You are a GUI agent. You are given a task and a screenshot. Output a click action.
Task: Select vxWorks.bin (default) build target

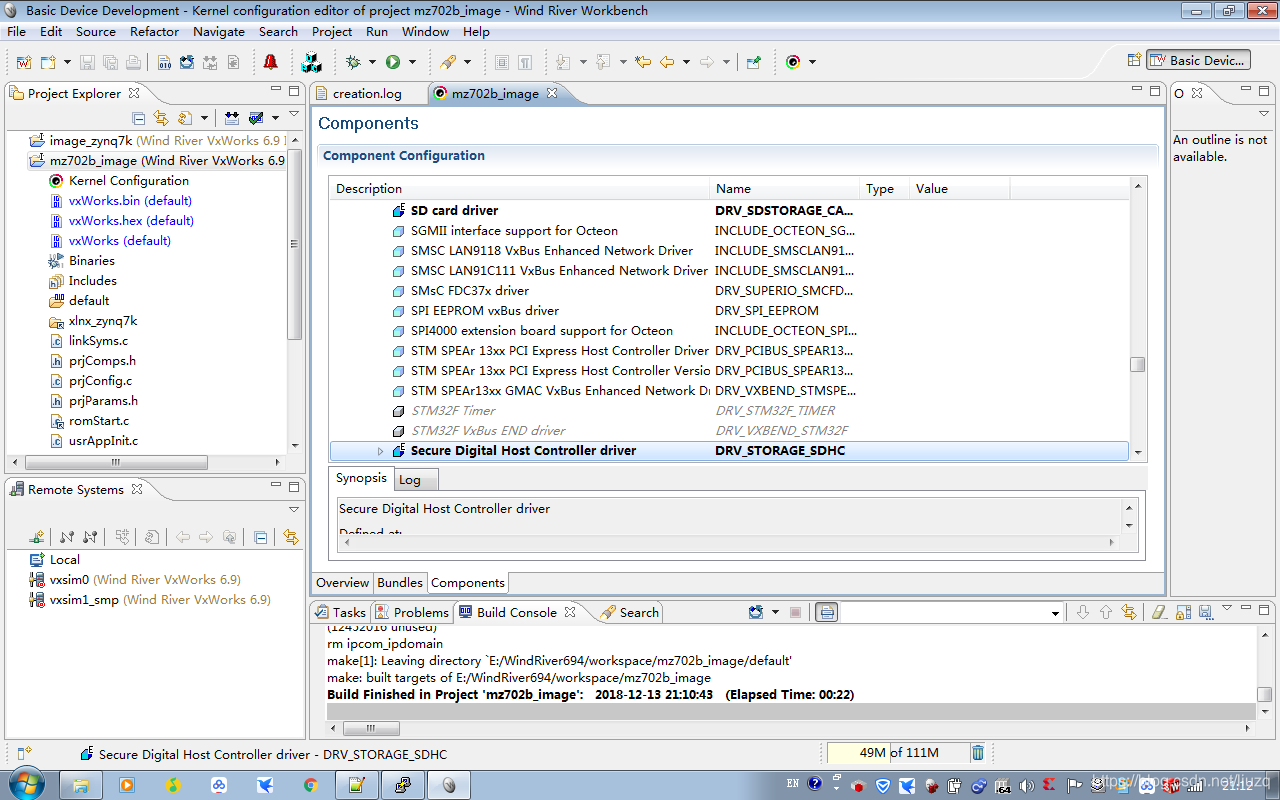130,201
